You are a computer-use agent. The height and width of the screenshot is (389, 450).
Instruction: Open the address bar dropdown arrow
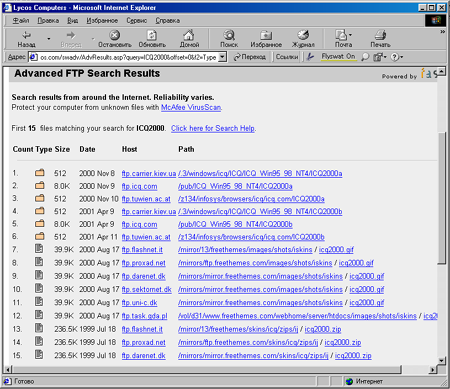tap(223, 57)
